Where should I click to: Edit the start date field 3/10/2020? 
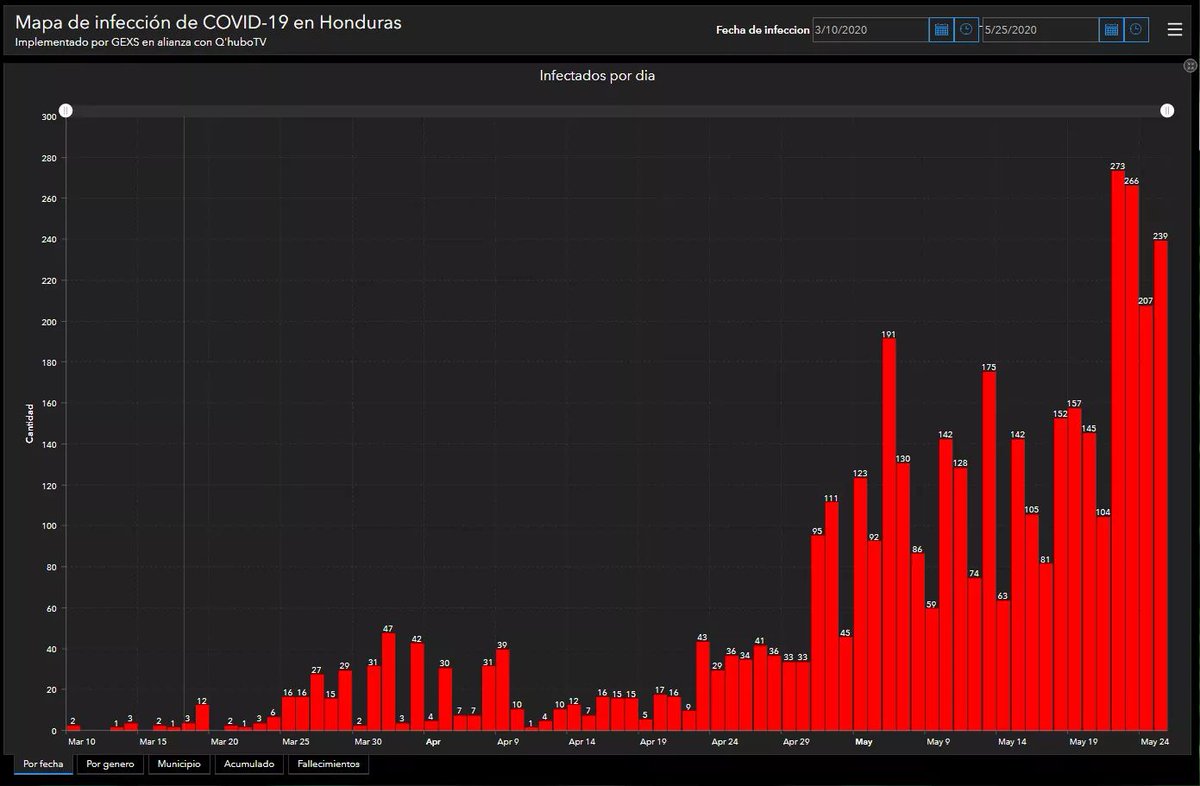(x=871, y=30)
